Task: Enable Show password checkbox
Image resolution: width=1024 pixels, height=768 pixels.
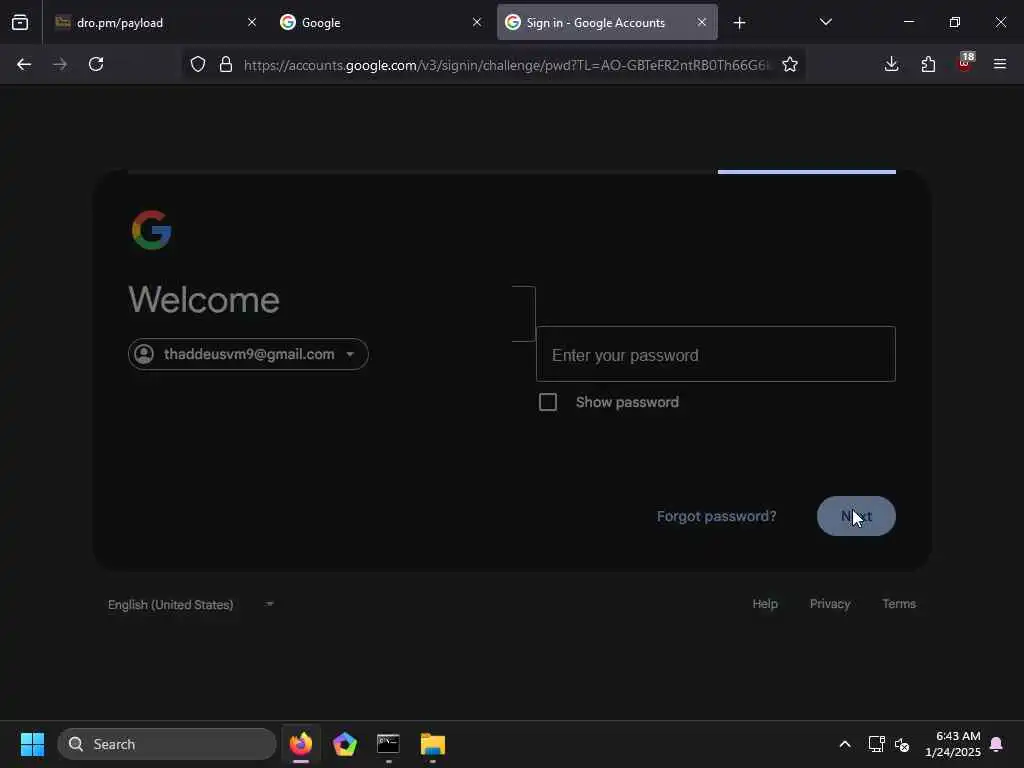Action: [548, 402]
